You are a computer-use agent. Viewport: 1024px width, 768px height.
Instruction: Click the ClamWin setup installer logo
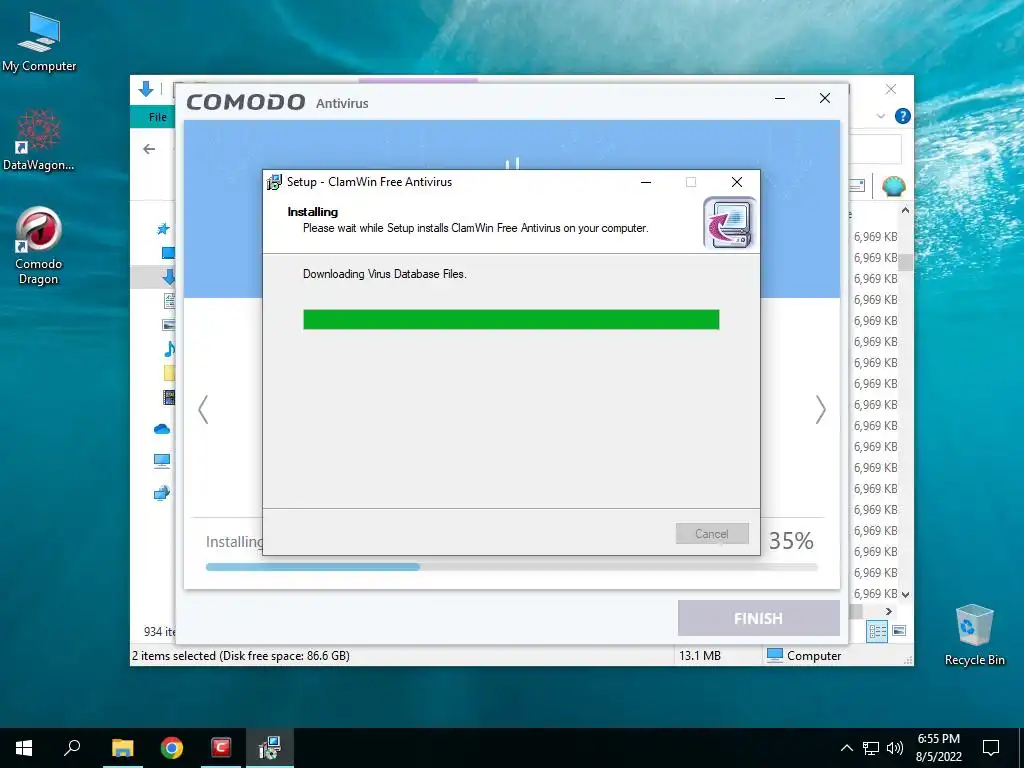(729, 223)
